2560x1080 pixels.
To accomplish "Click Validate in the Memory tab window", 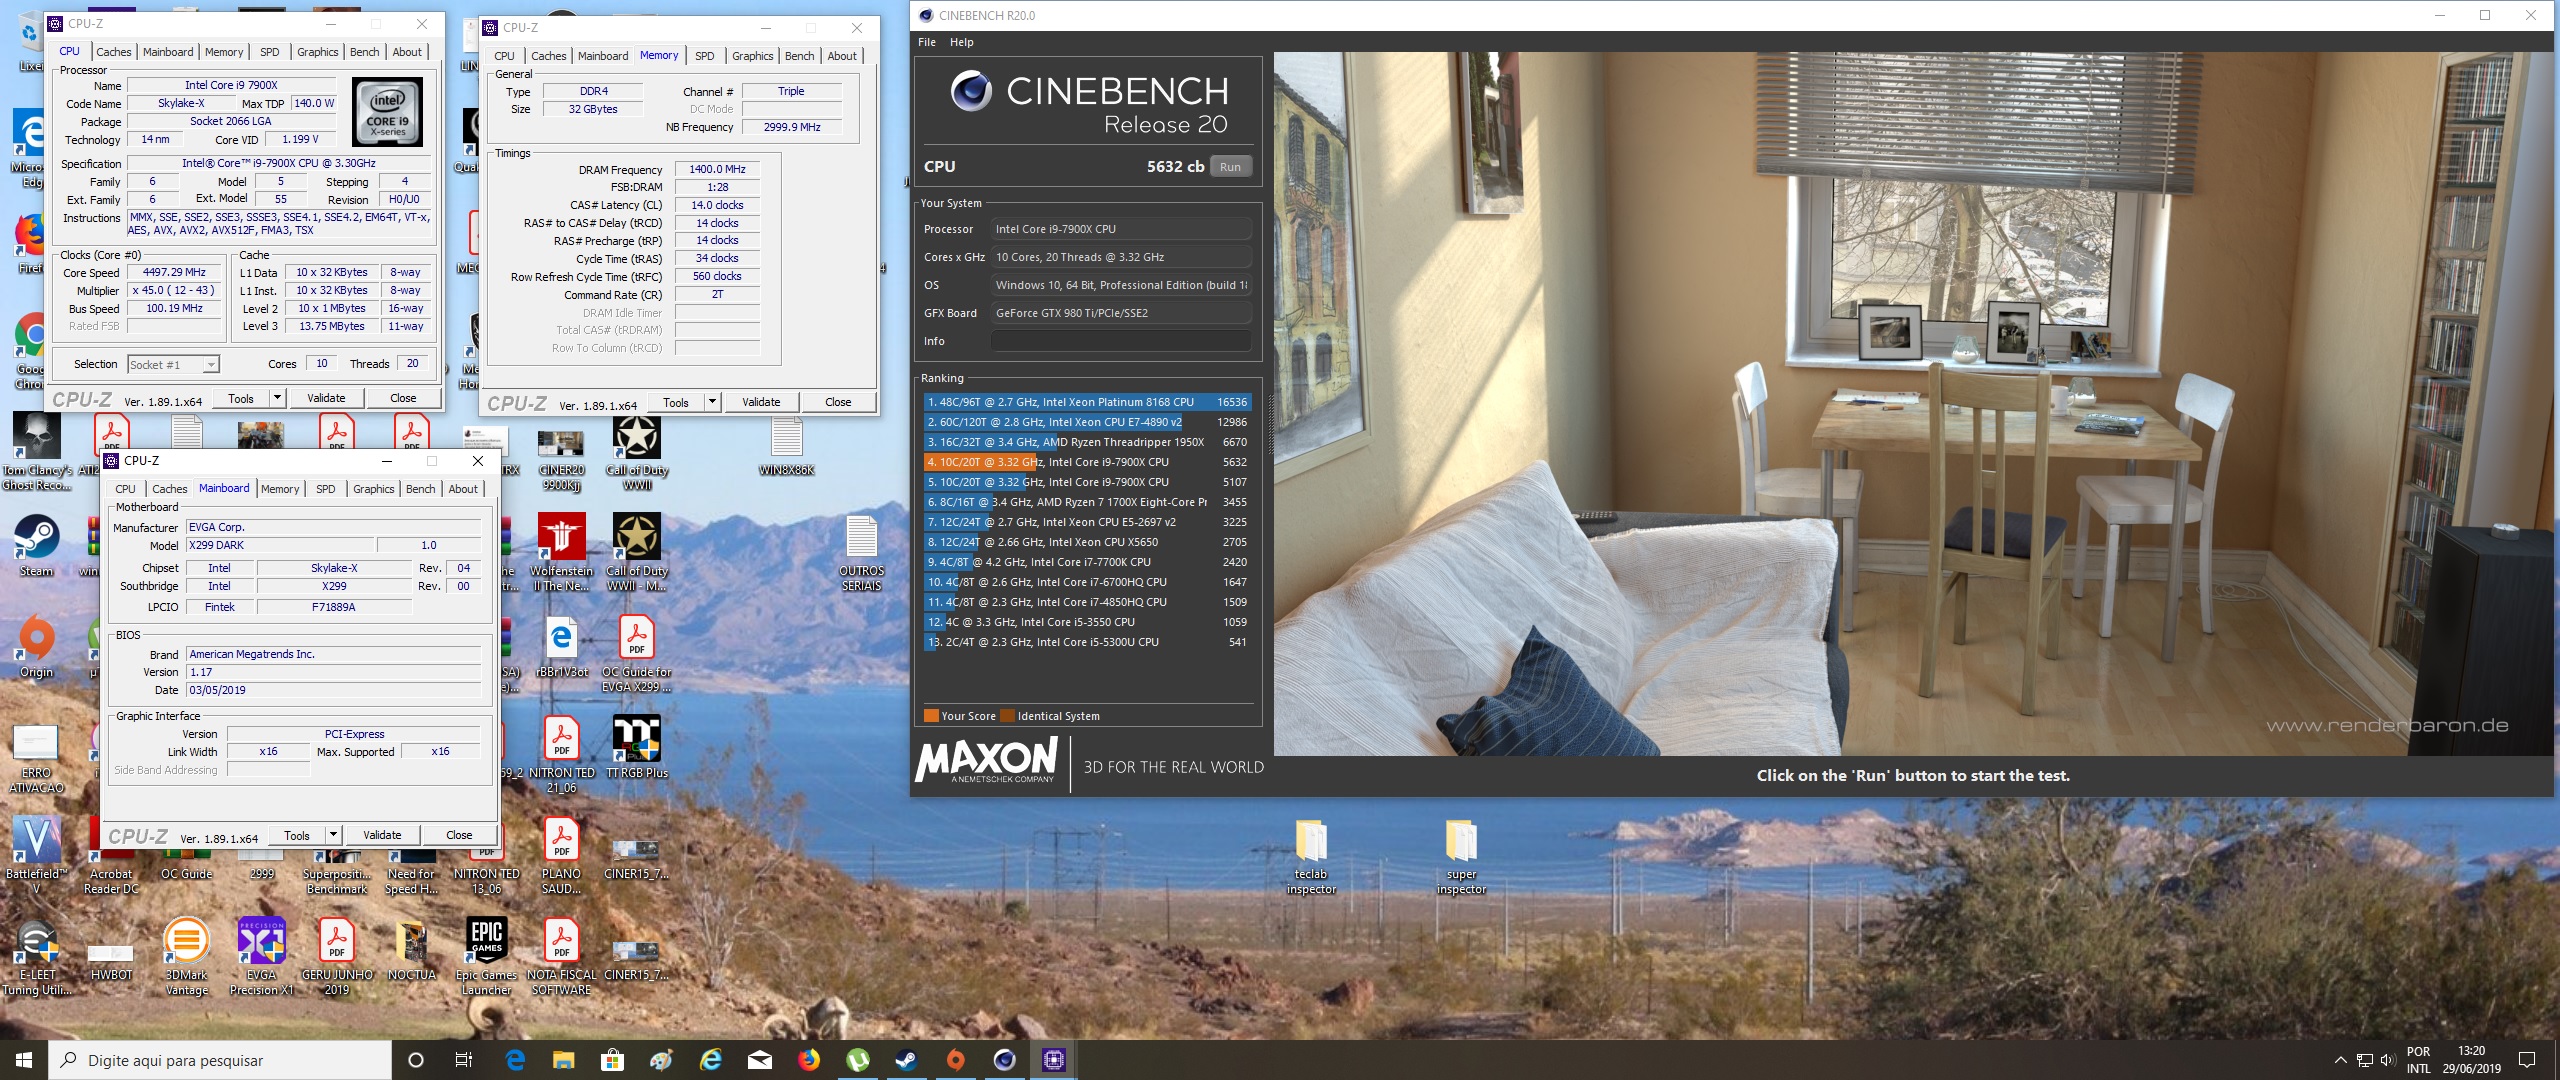I will click(761, 402).
